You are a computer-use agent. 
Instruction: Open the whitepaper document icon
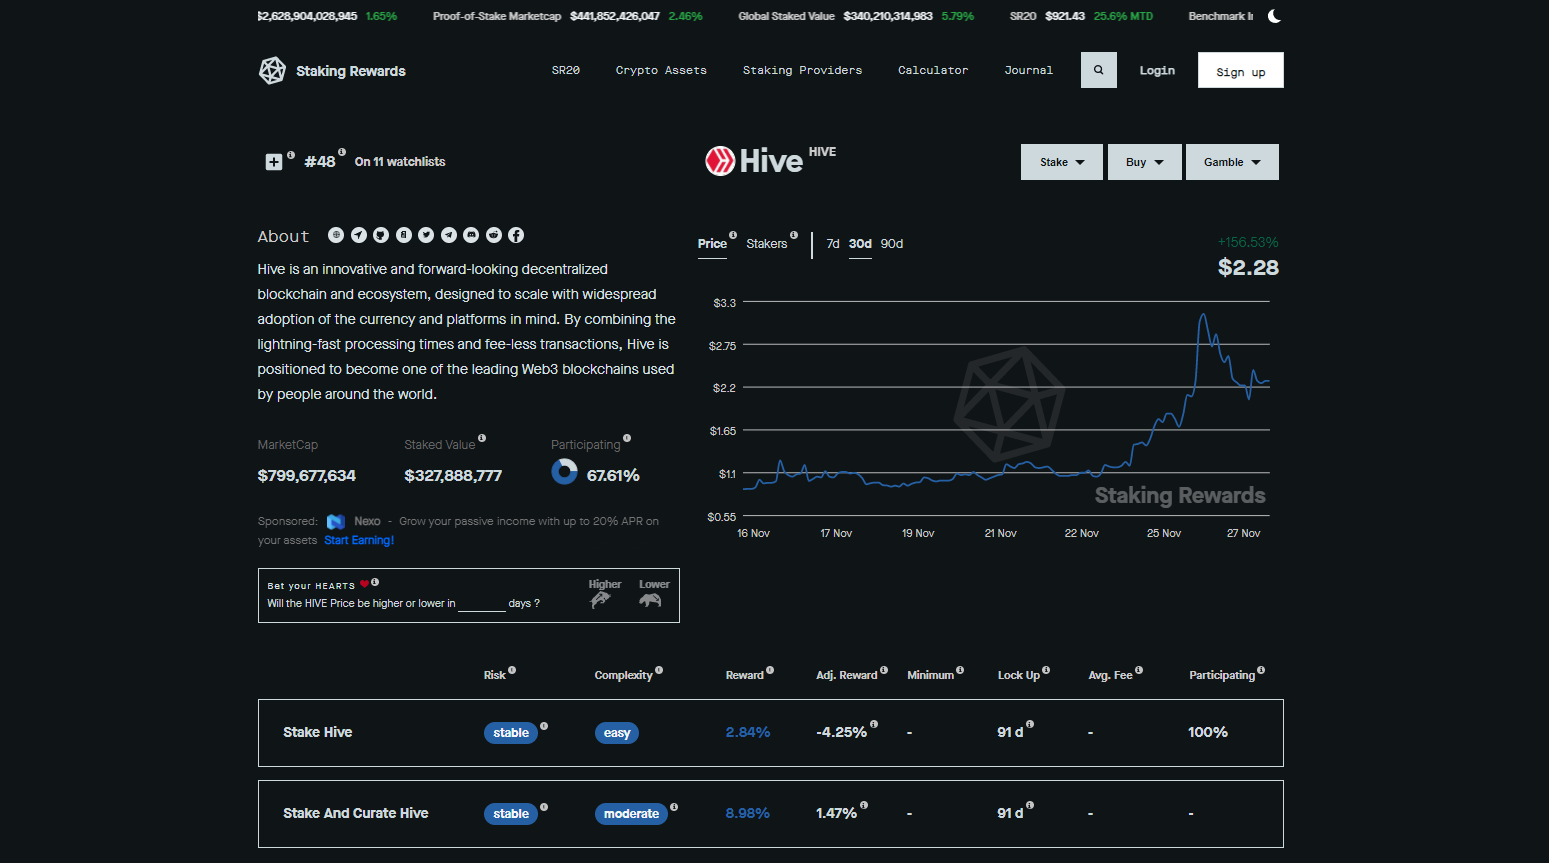point(403,235)
